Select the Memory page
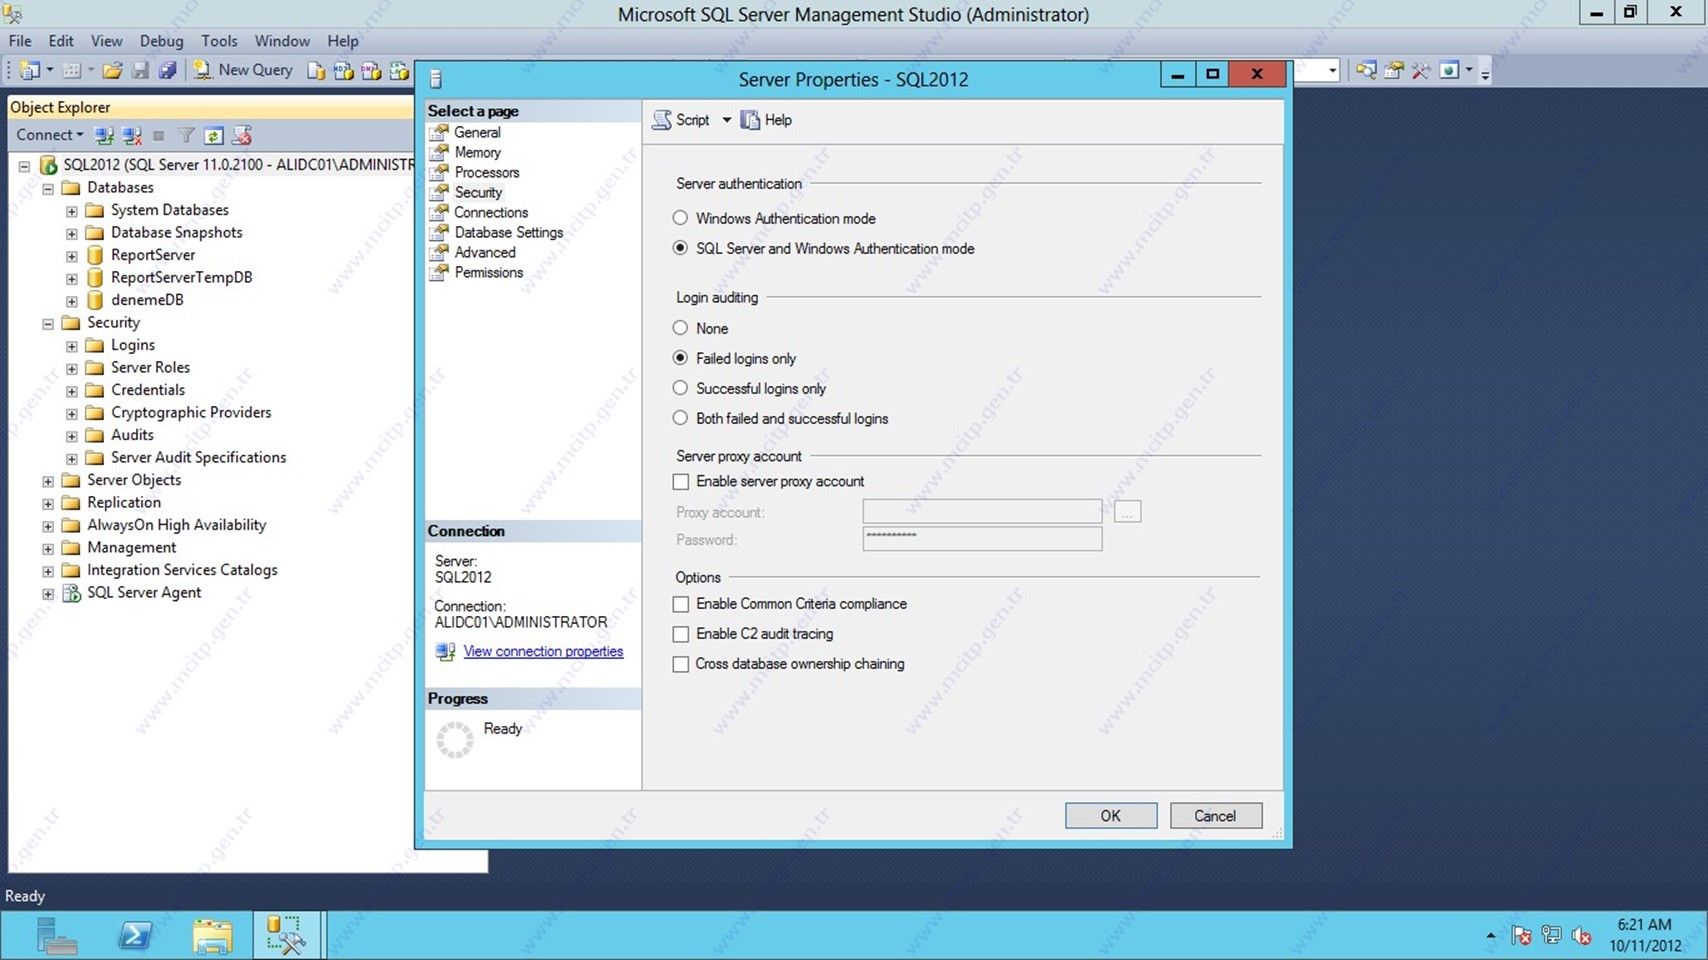1708x960 pixels. pos(477,152)
